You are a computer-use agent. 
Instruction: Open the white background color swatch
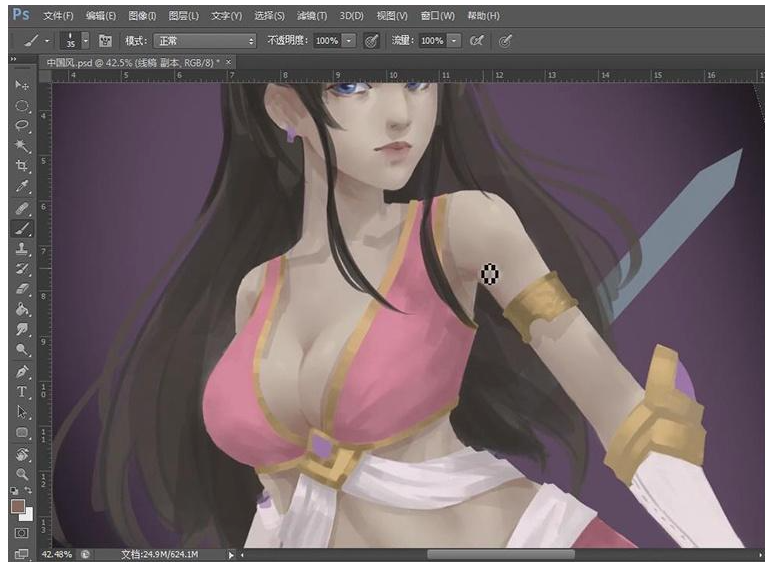click(x=28, y=516)
